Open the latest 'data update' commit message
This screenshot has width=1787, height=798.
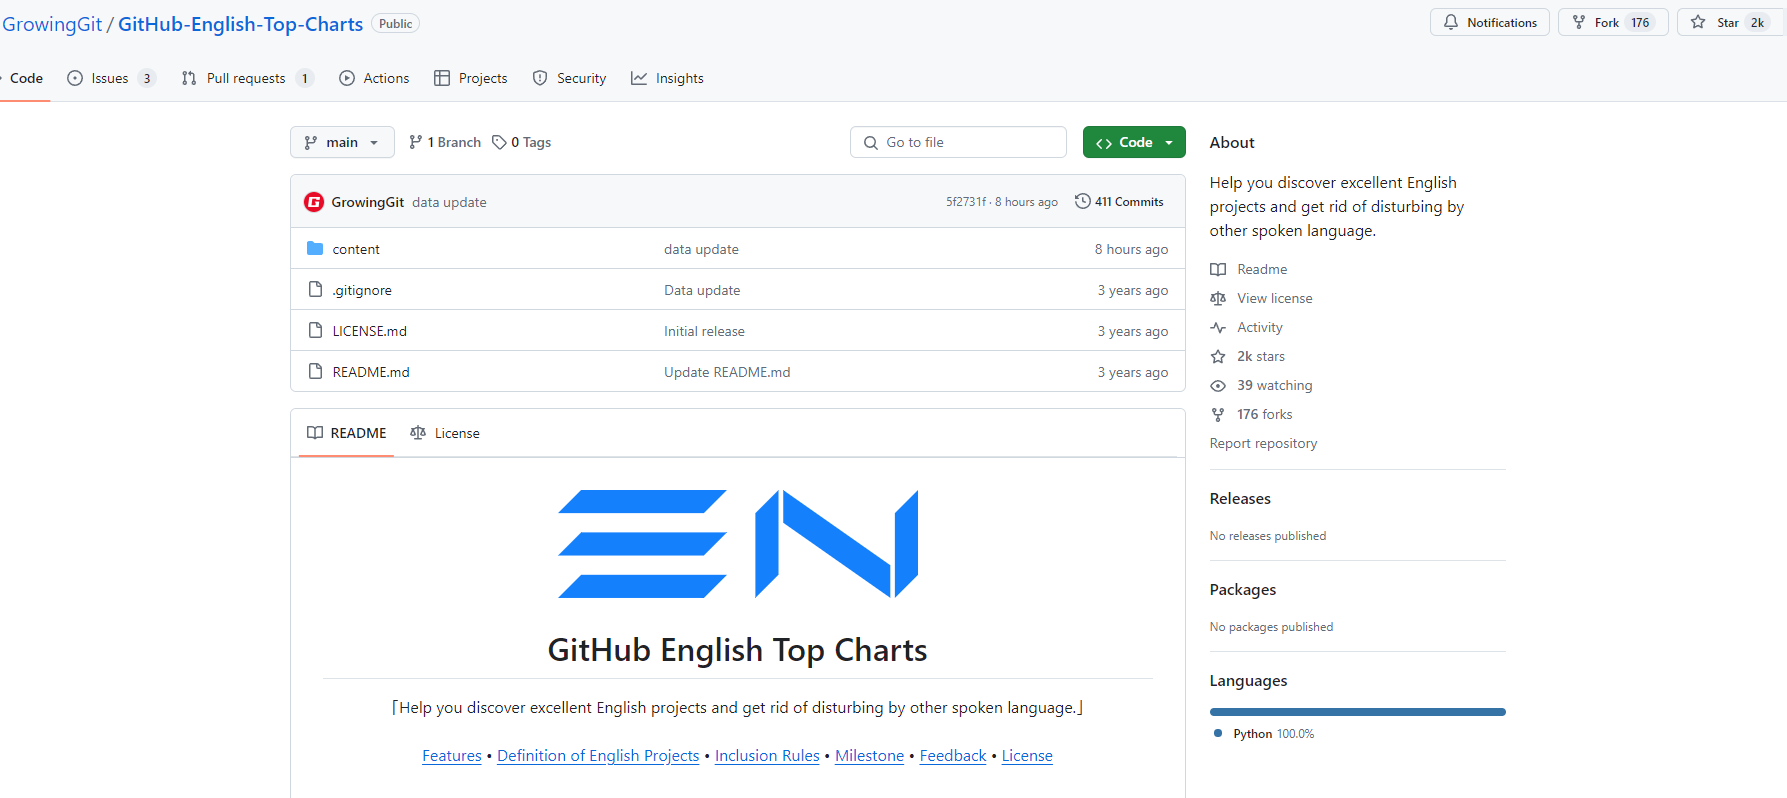449,202
